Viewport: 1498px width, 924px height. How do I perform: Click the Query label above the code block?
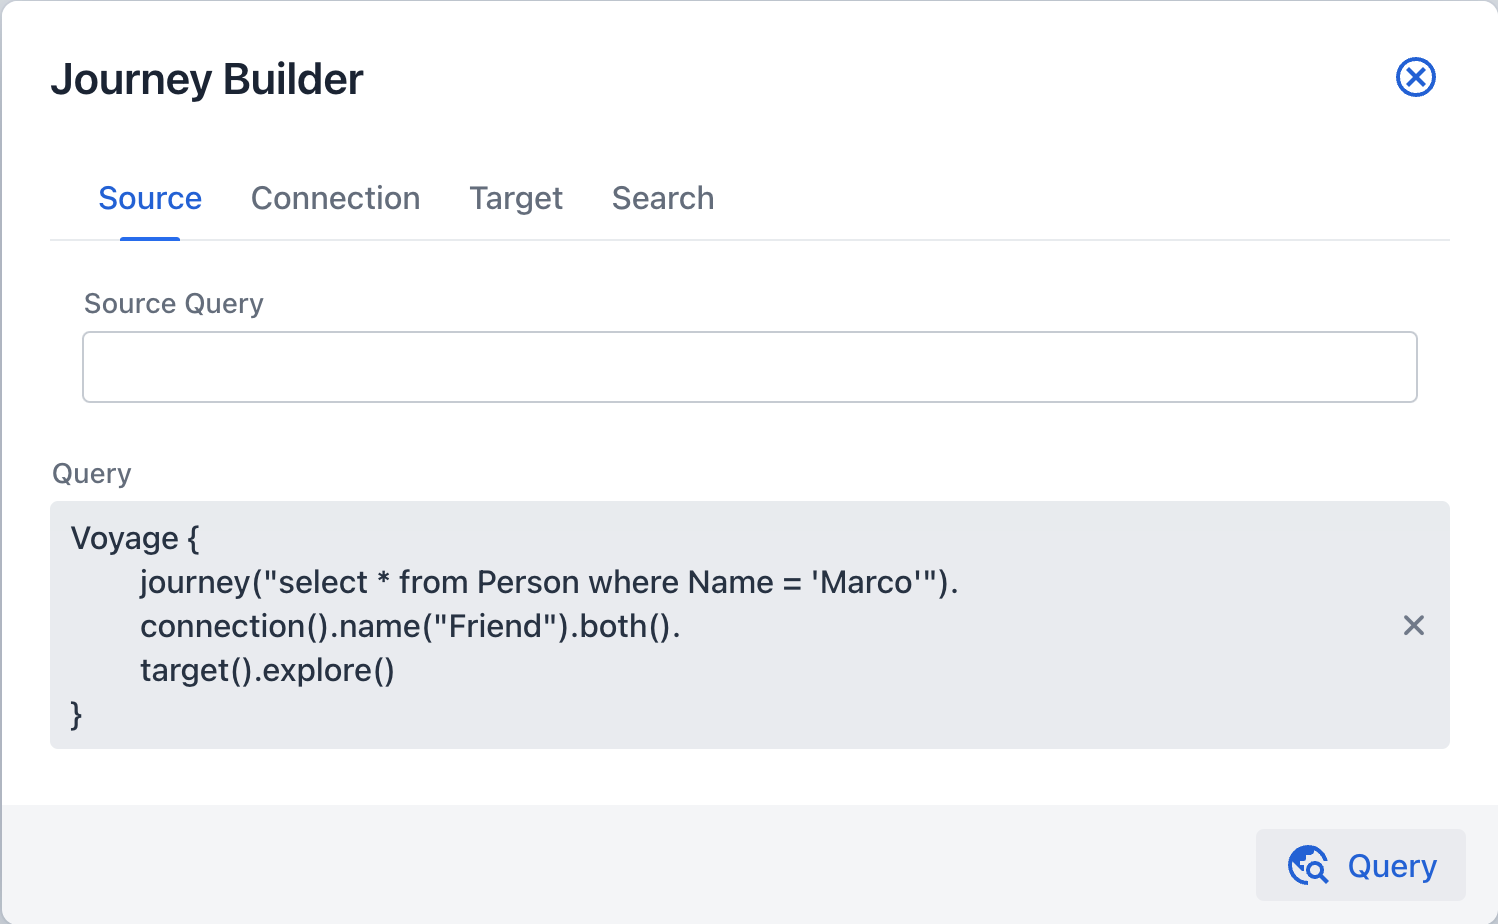91,473
